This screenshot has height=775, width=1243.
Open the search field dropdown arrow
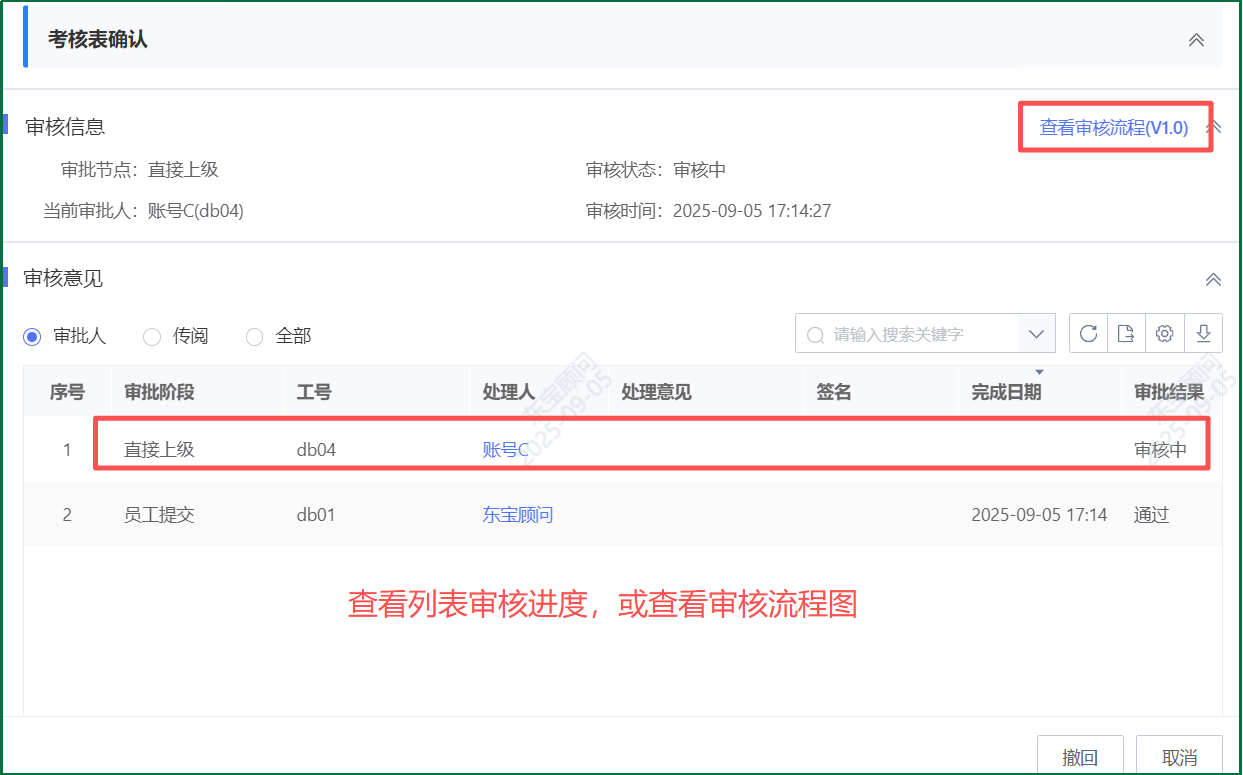click(x=1036, y=334)
